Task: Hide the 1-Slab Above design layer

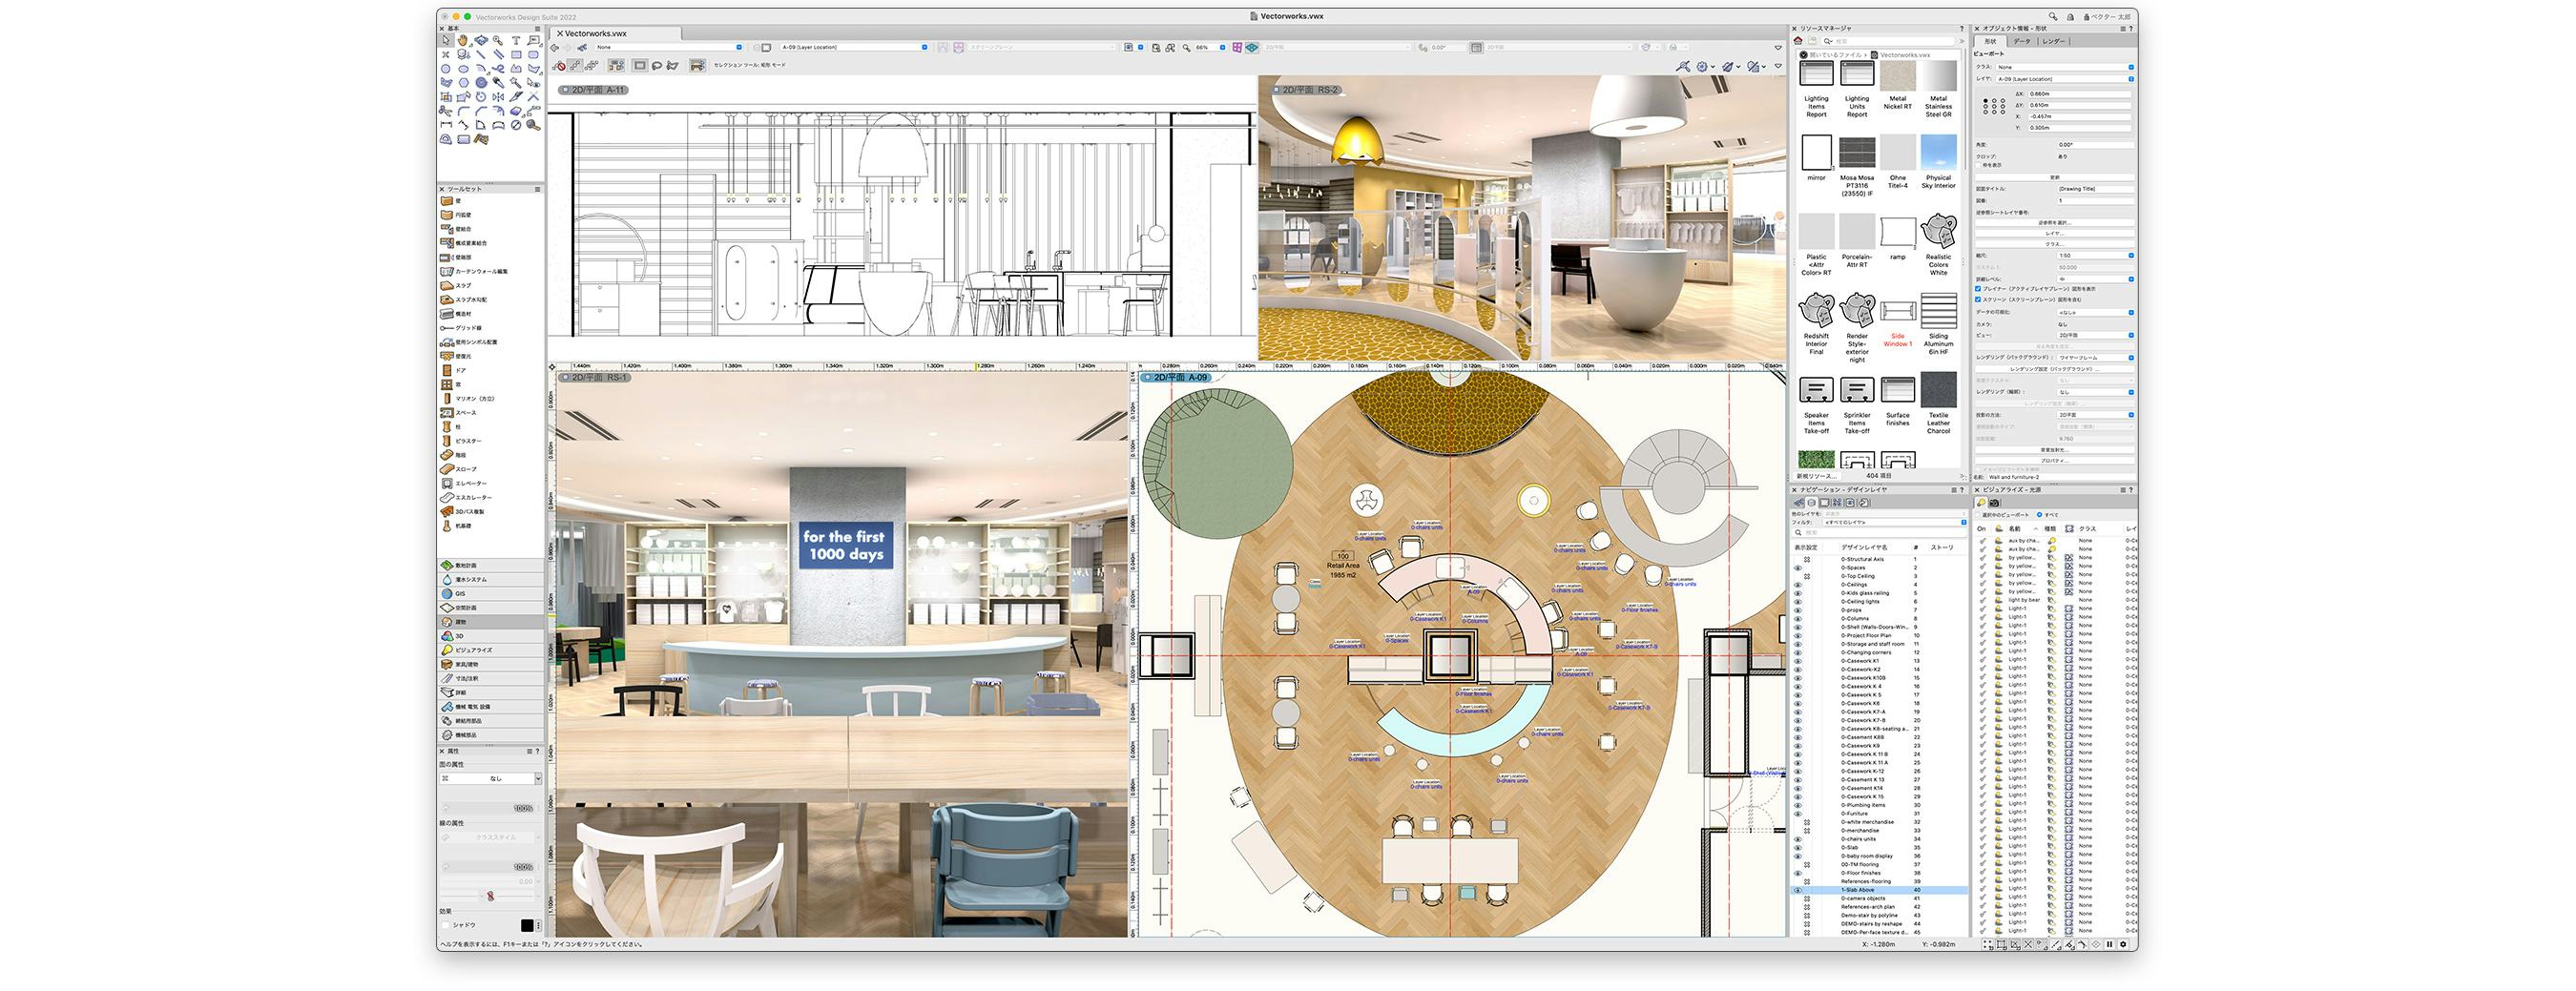Action: (x=1799, y=891)
